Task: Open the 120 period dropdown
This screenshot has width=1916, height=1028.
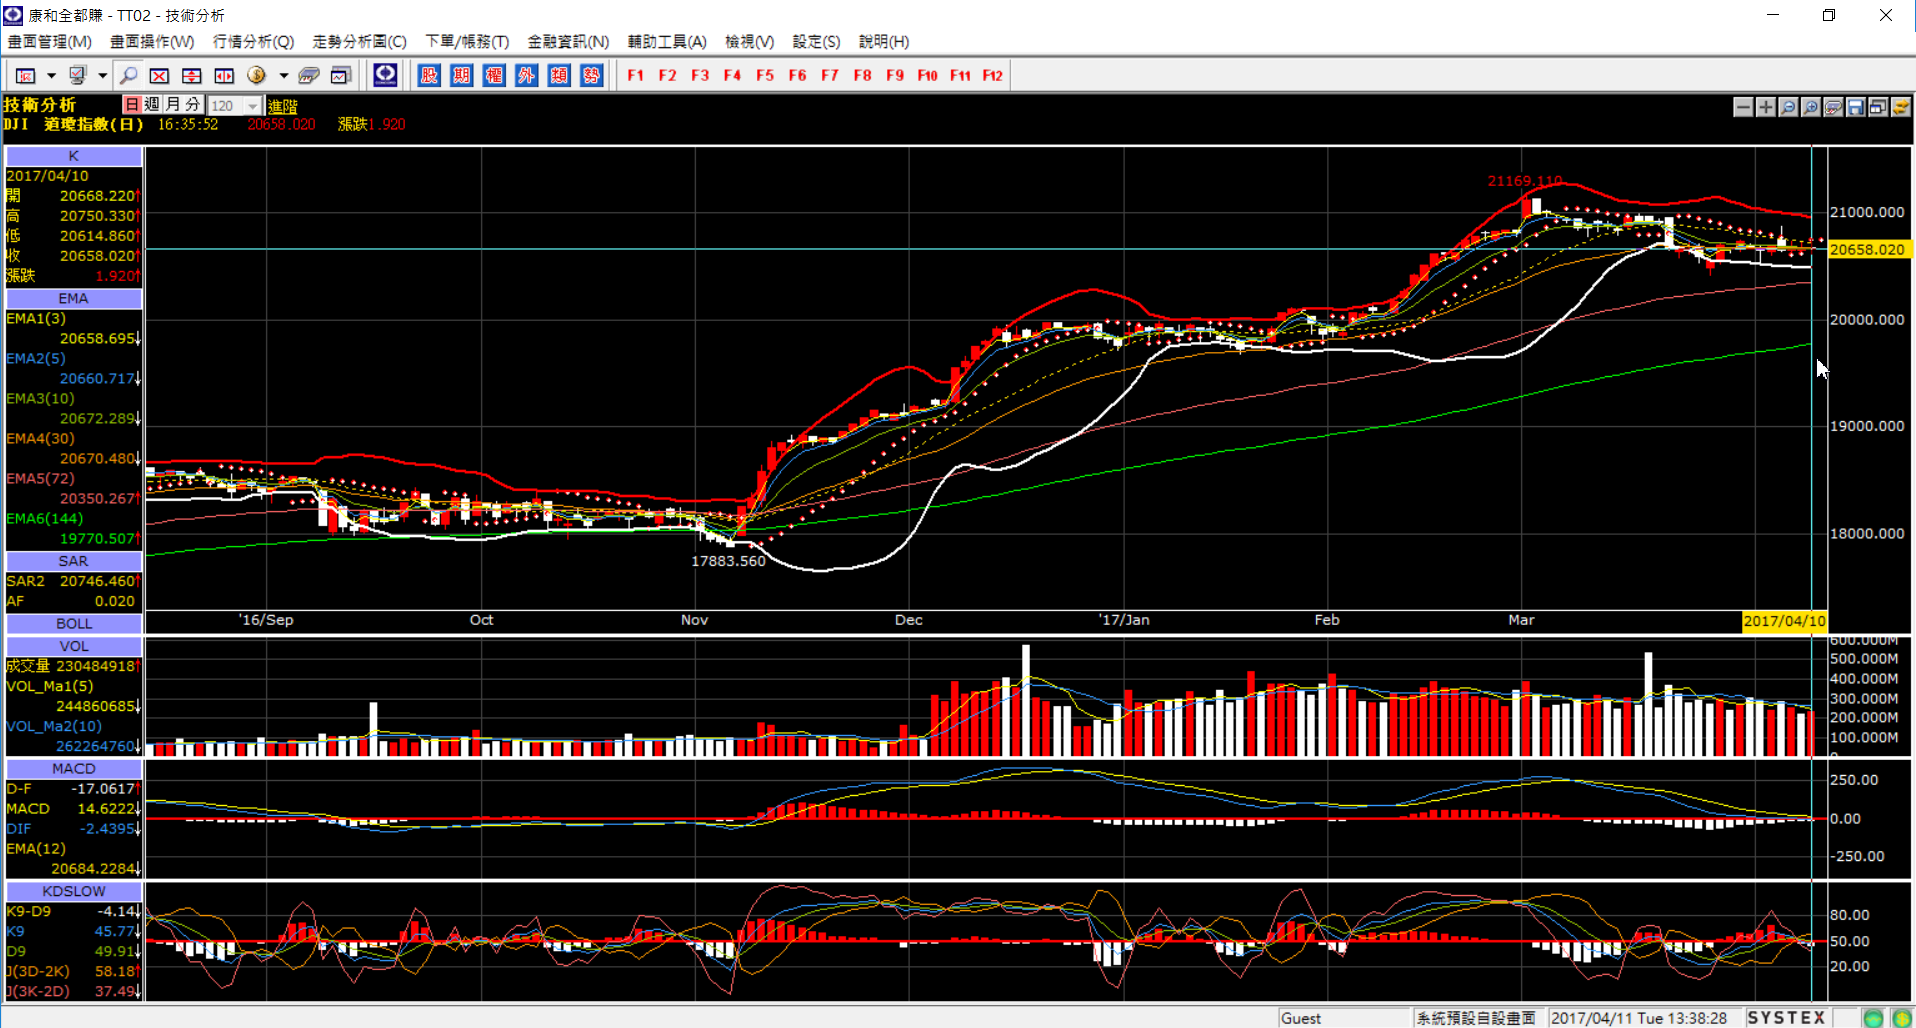Action: click(253, 106)
